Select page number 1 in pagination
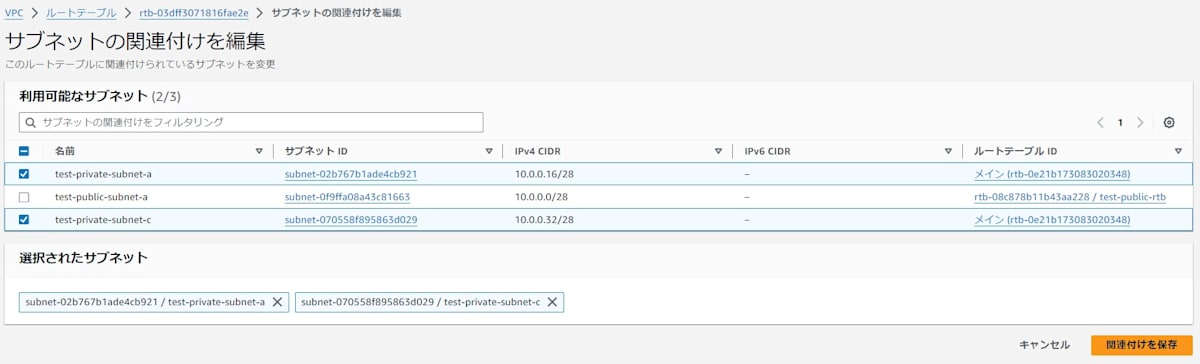The image size is (1200, 364). coord(1120,122)
